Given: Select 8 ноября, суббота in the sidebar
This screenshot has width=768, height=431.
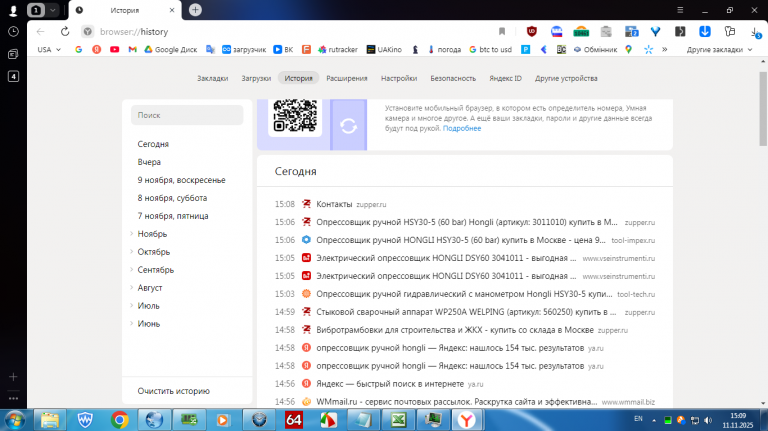Looking at the screenshot, I should click(x=172, y=198).
